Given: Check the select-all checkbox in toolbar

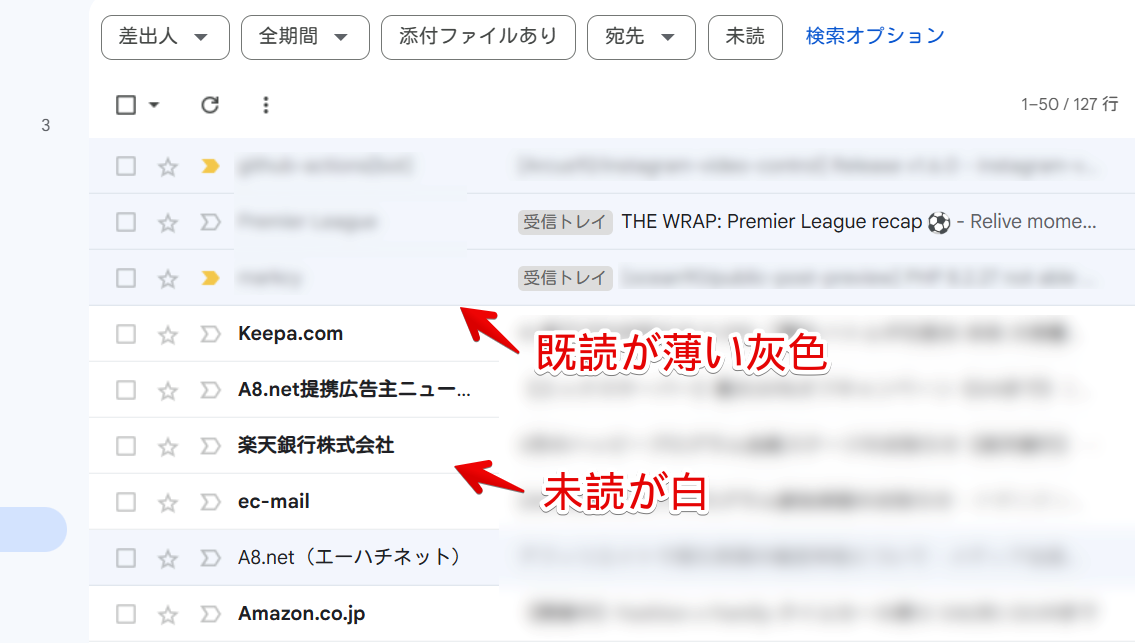Looking at the screenshot, I should 126,105.
